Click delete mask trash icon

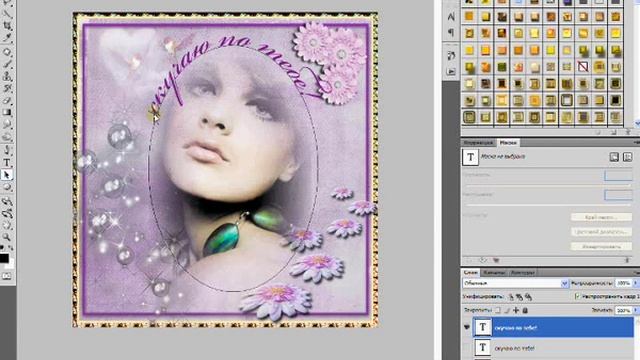(627, 260)
